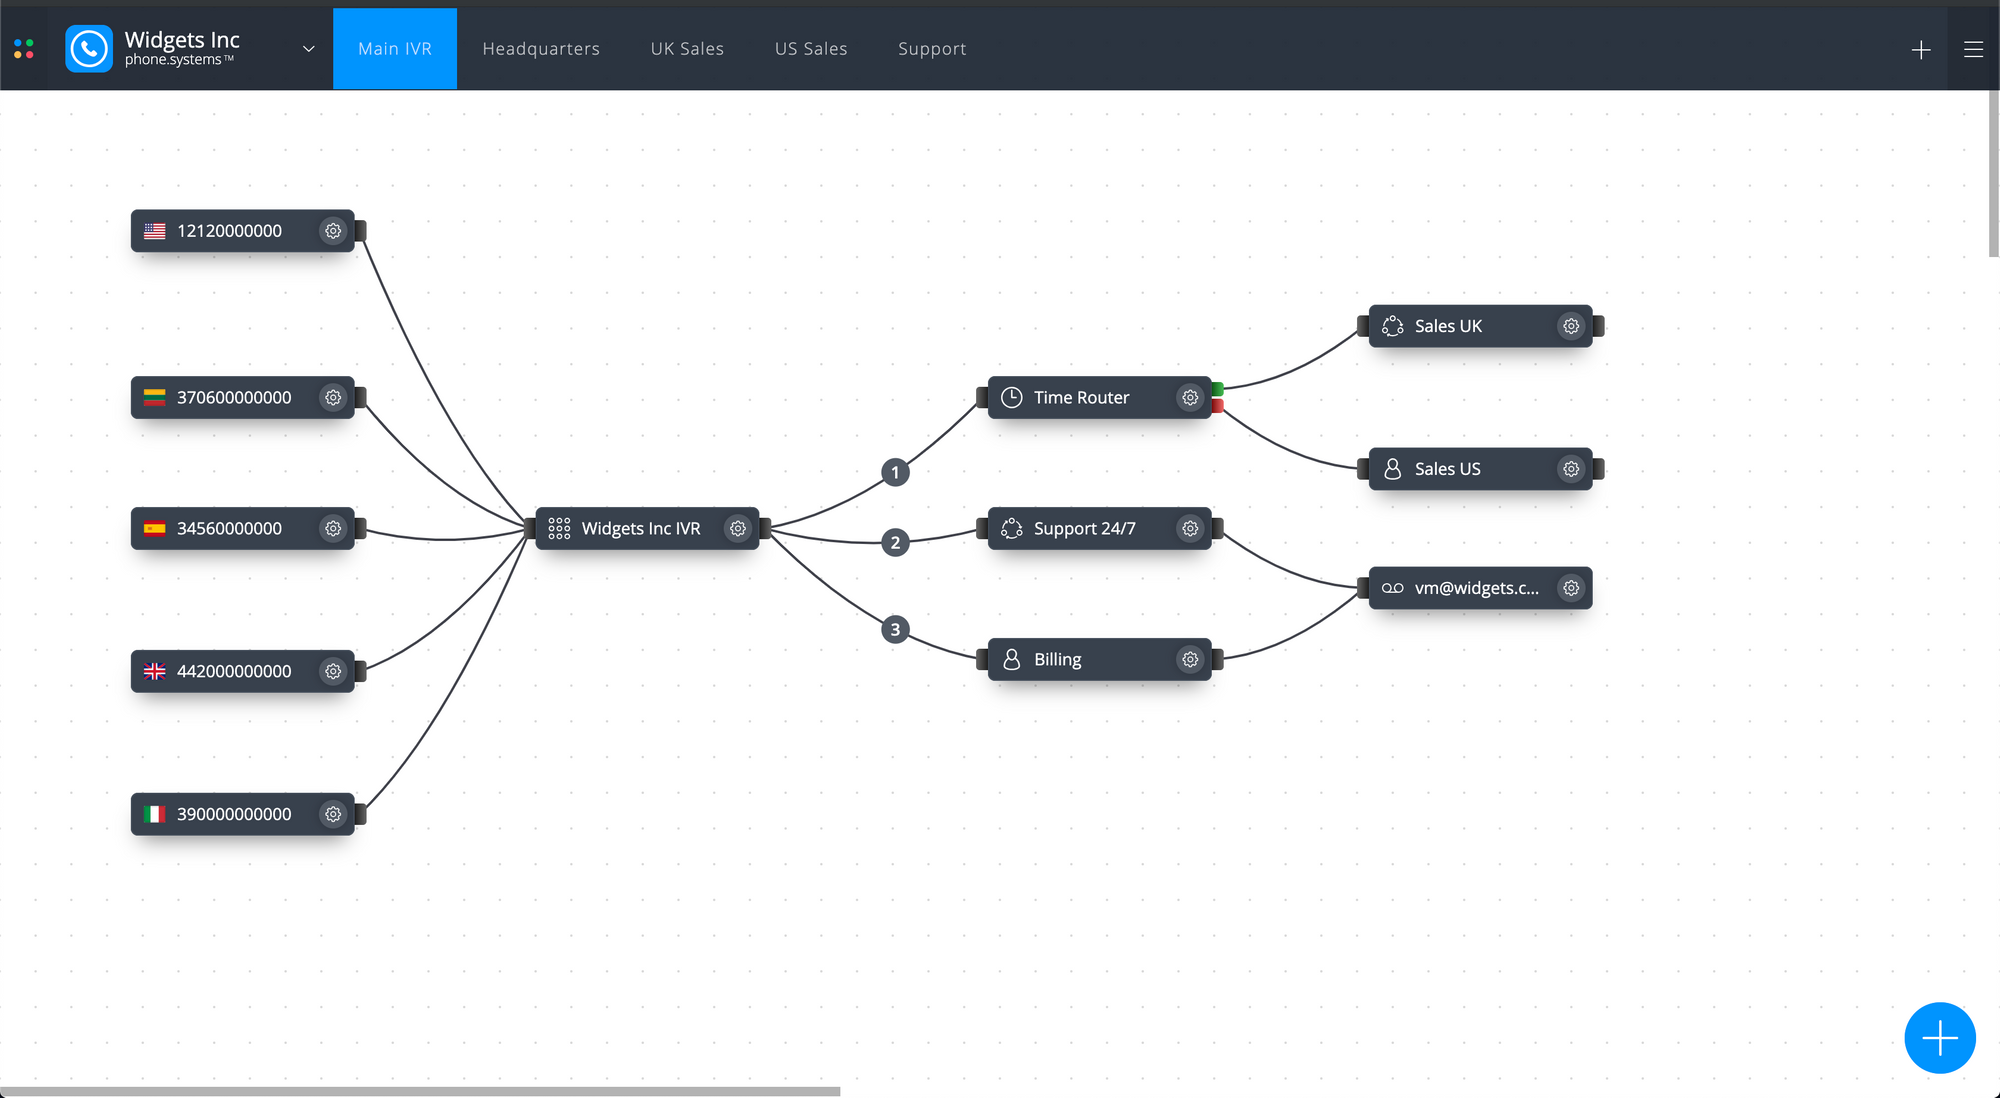Click the voicemail node gear icon
This screenshot has width=2000, height=1098.
click(1571, 588)
